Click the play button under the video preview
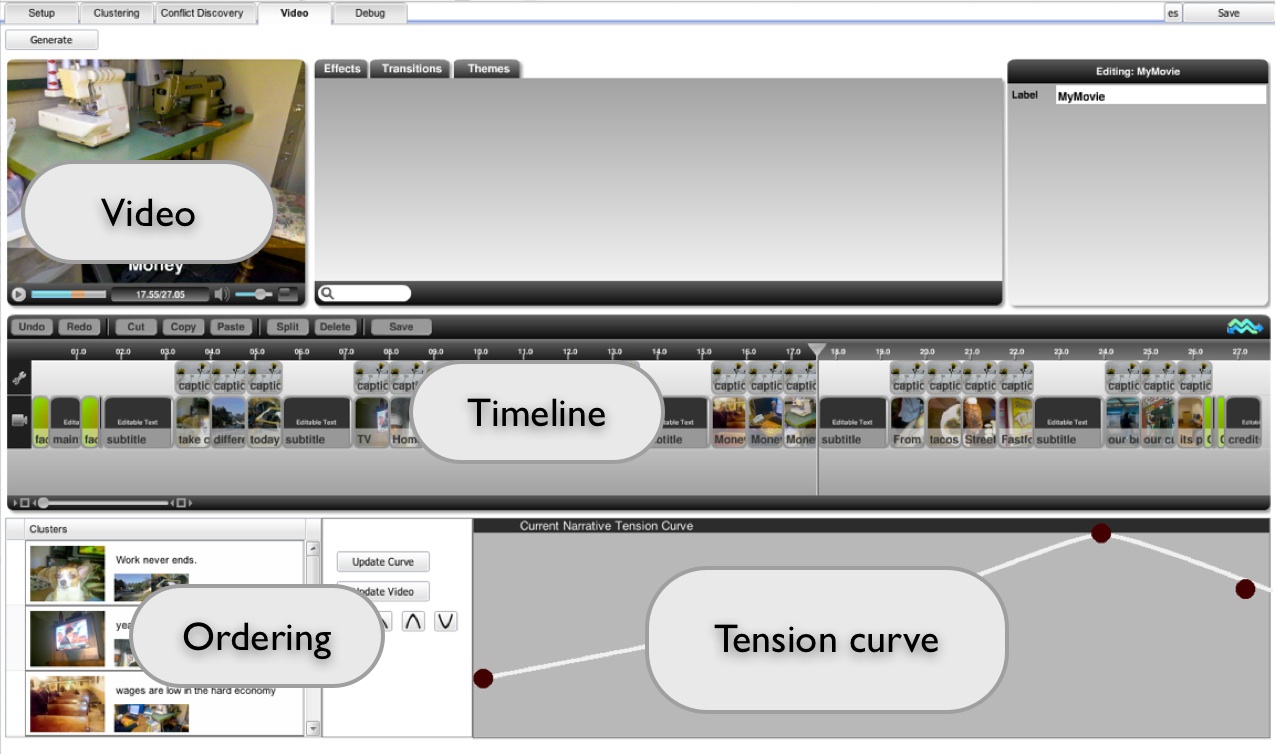Viewport: 1277px width, 754px height. pos(18,295)
